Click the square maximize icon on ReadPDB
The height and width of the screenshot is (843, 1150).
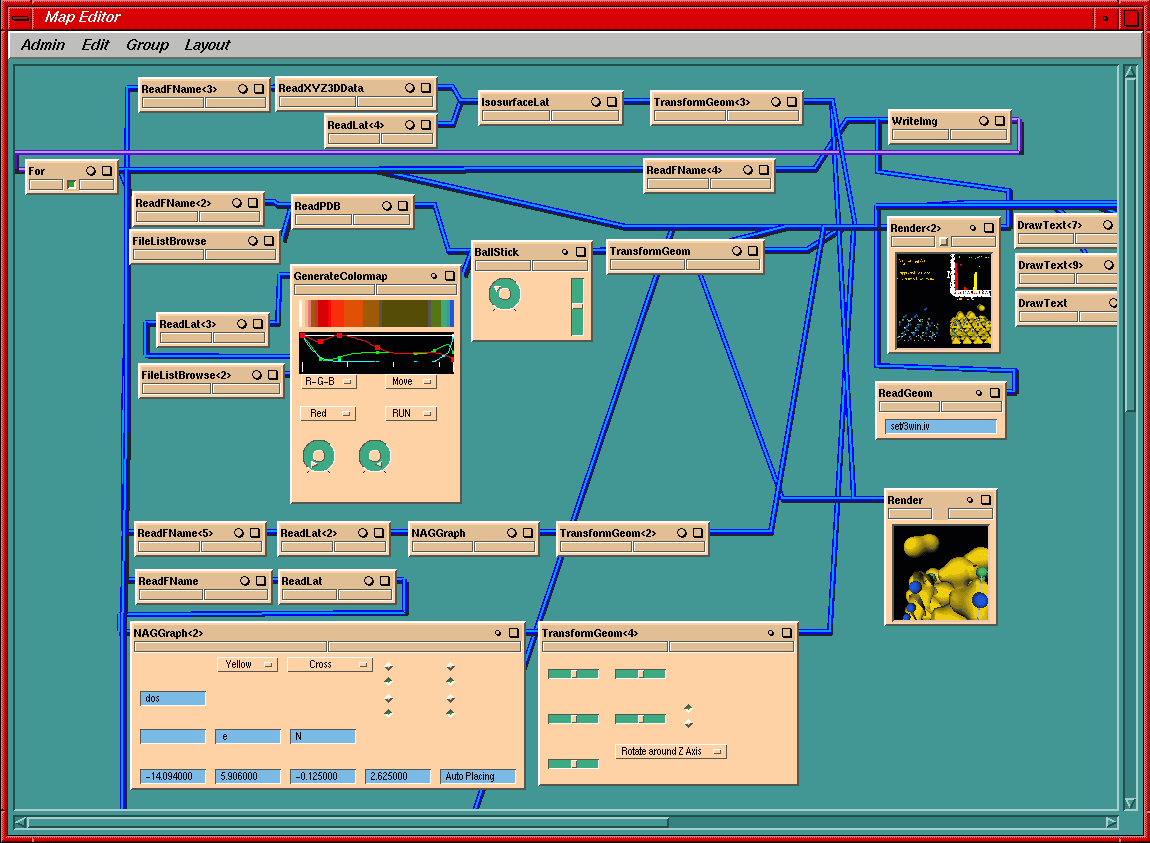click(401, 206)
